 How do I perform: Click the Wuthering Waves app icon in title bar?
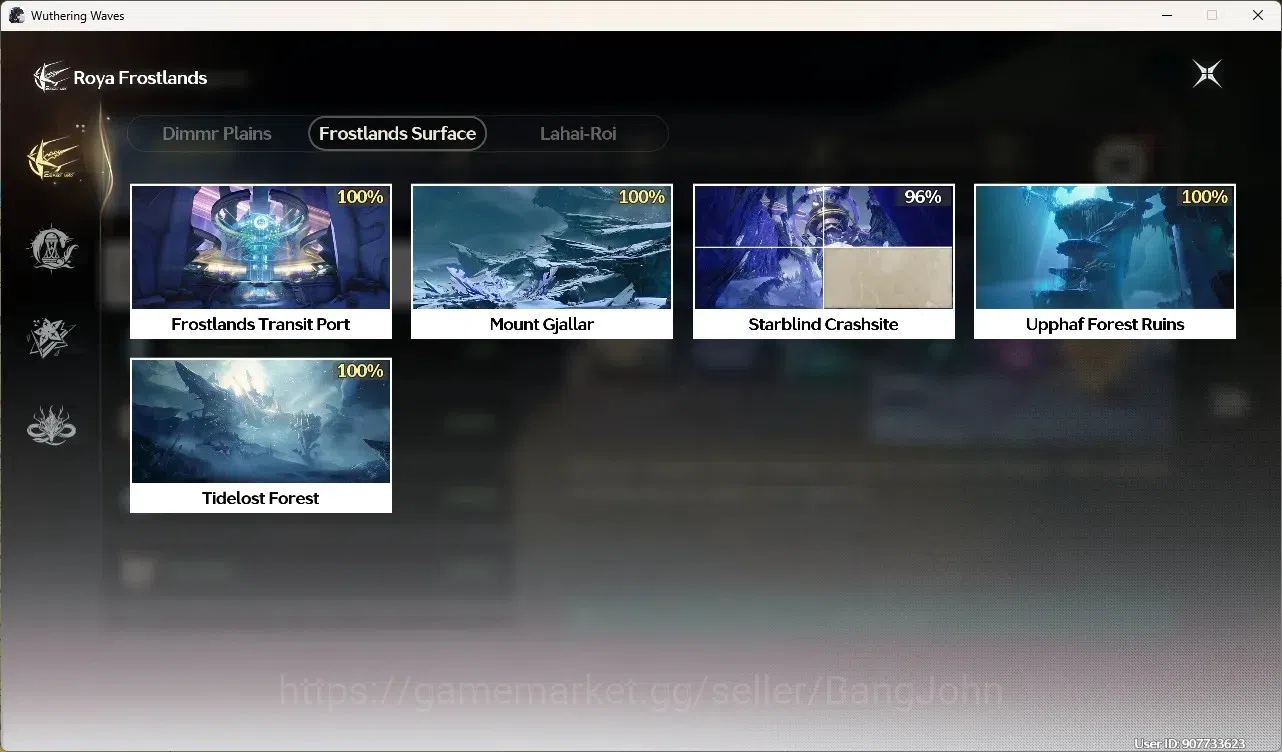pyautogui.click(x=16, y=15)
